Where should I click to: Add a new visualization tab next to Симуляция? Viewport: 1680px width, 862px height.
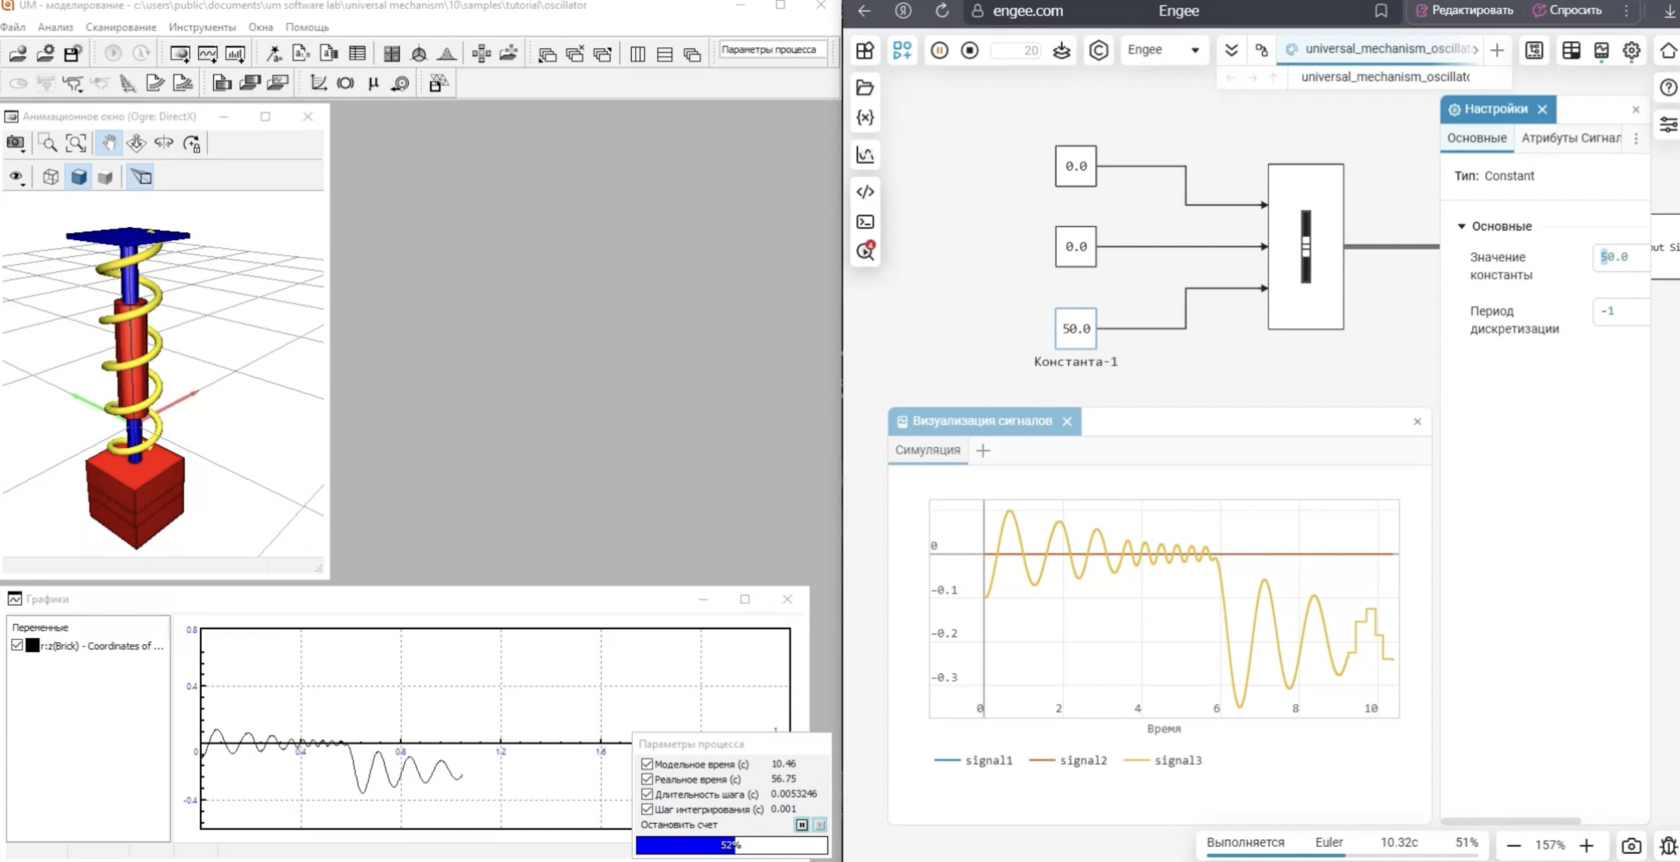pyautogui.click(x=983, y=451)
